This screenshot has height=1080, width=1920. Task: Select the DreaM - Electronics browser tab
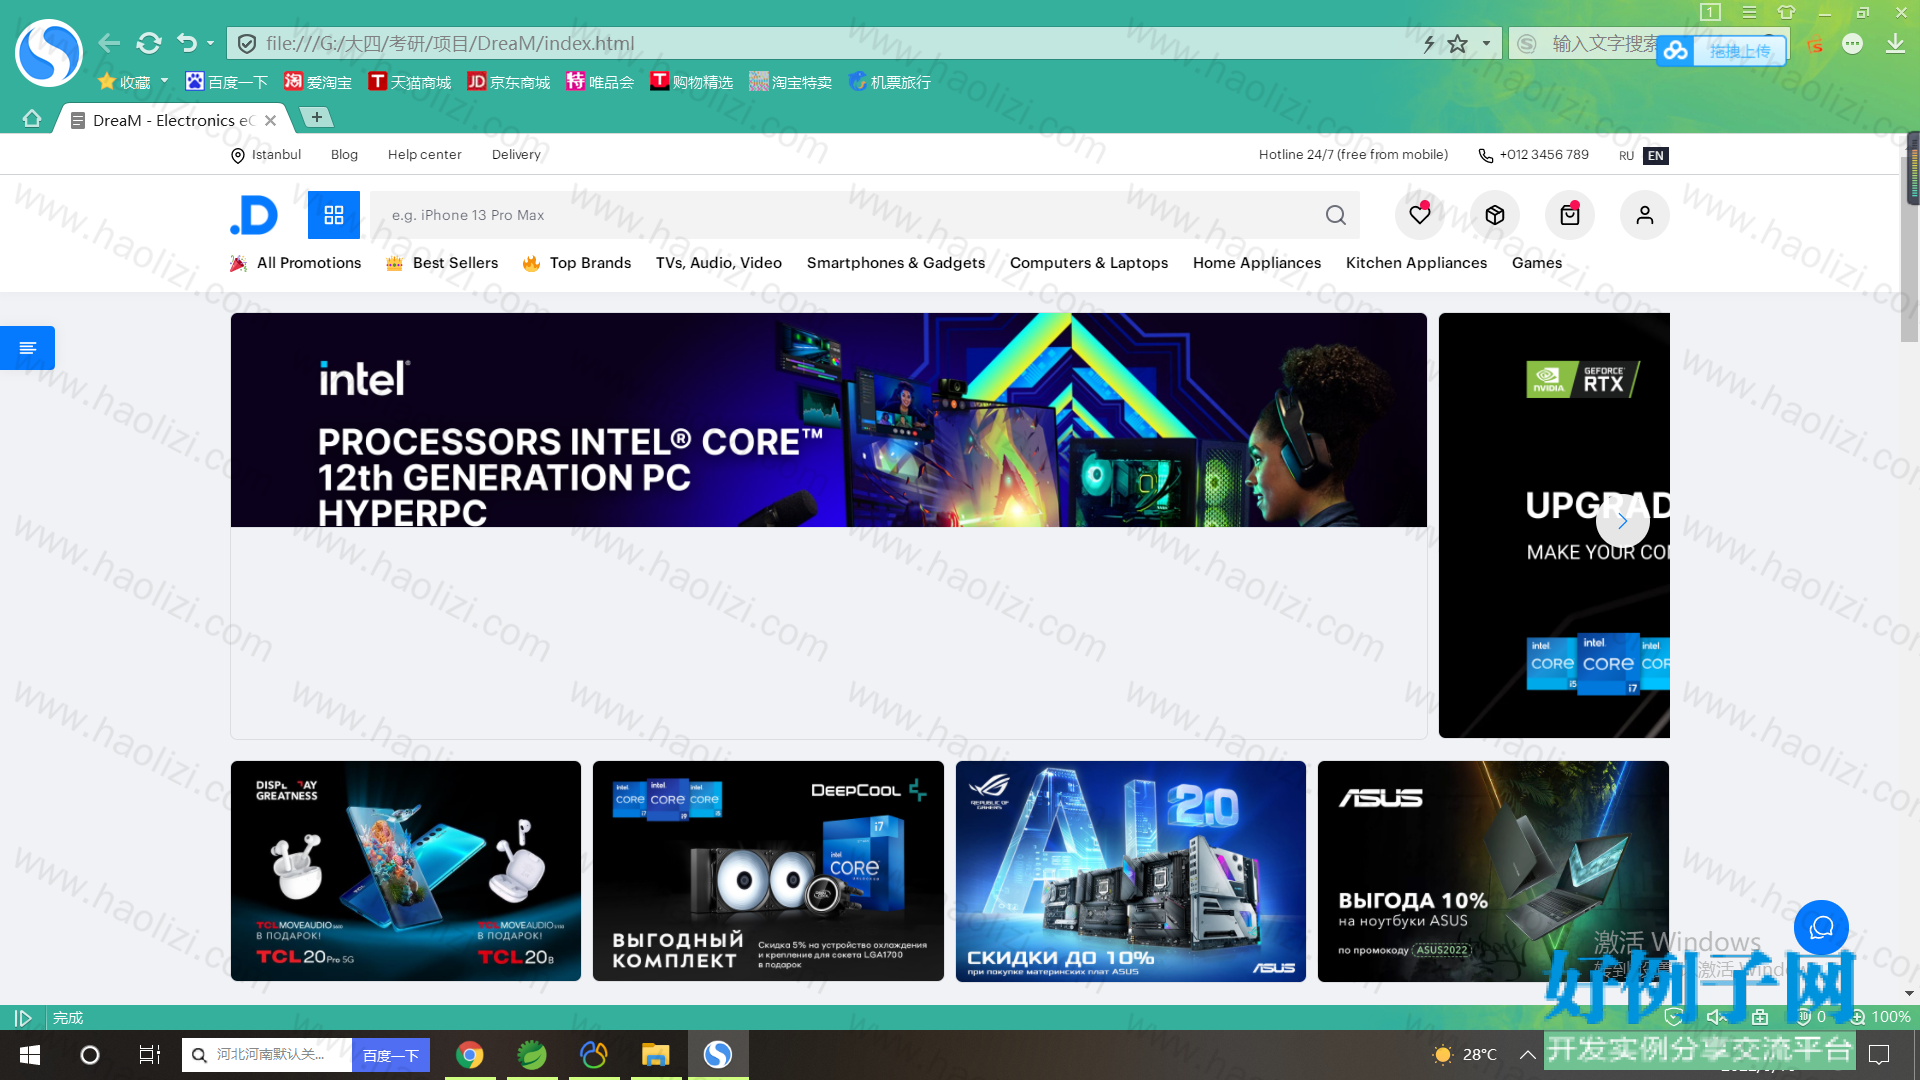click(x=173, y=120)
